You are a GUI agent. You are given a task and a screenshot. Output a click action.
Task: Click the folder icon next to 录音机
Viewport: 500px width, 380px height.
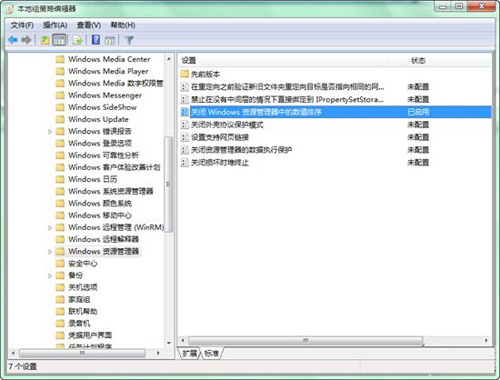click(x=60, y=323)
